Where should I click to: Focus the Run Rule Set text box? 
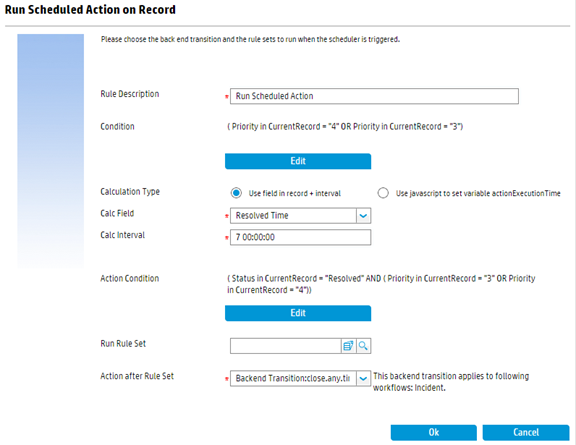point(286,346)
